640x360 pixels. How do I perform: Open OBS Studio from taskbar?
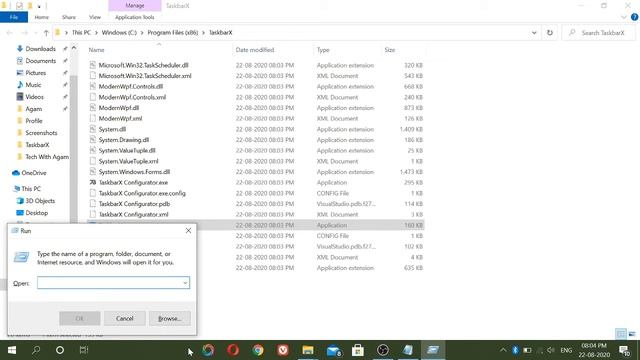tap(383, 350)
